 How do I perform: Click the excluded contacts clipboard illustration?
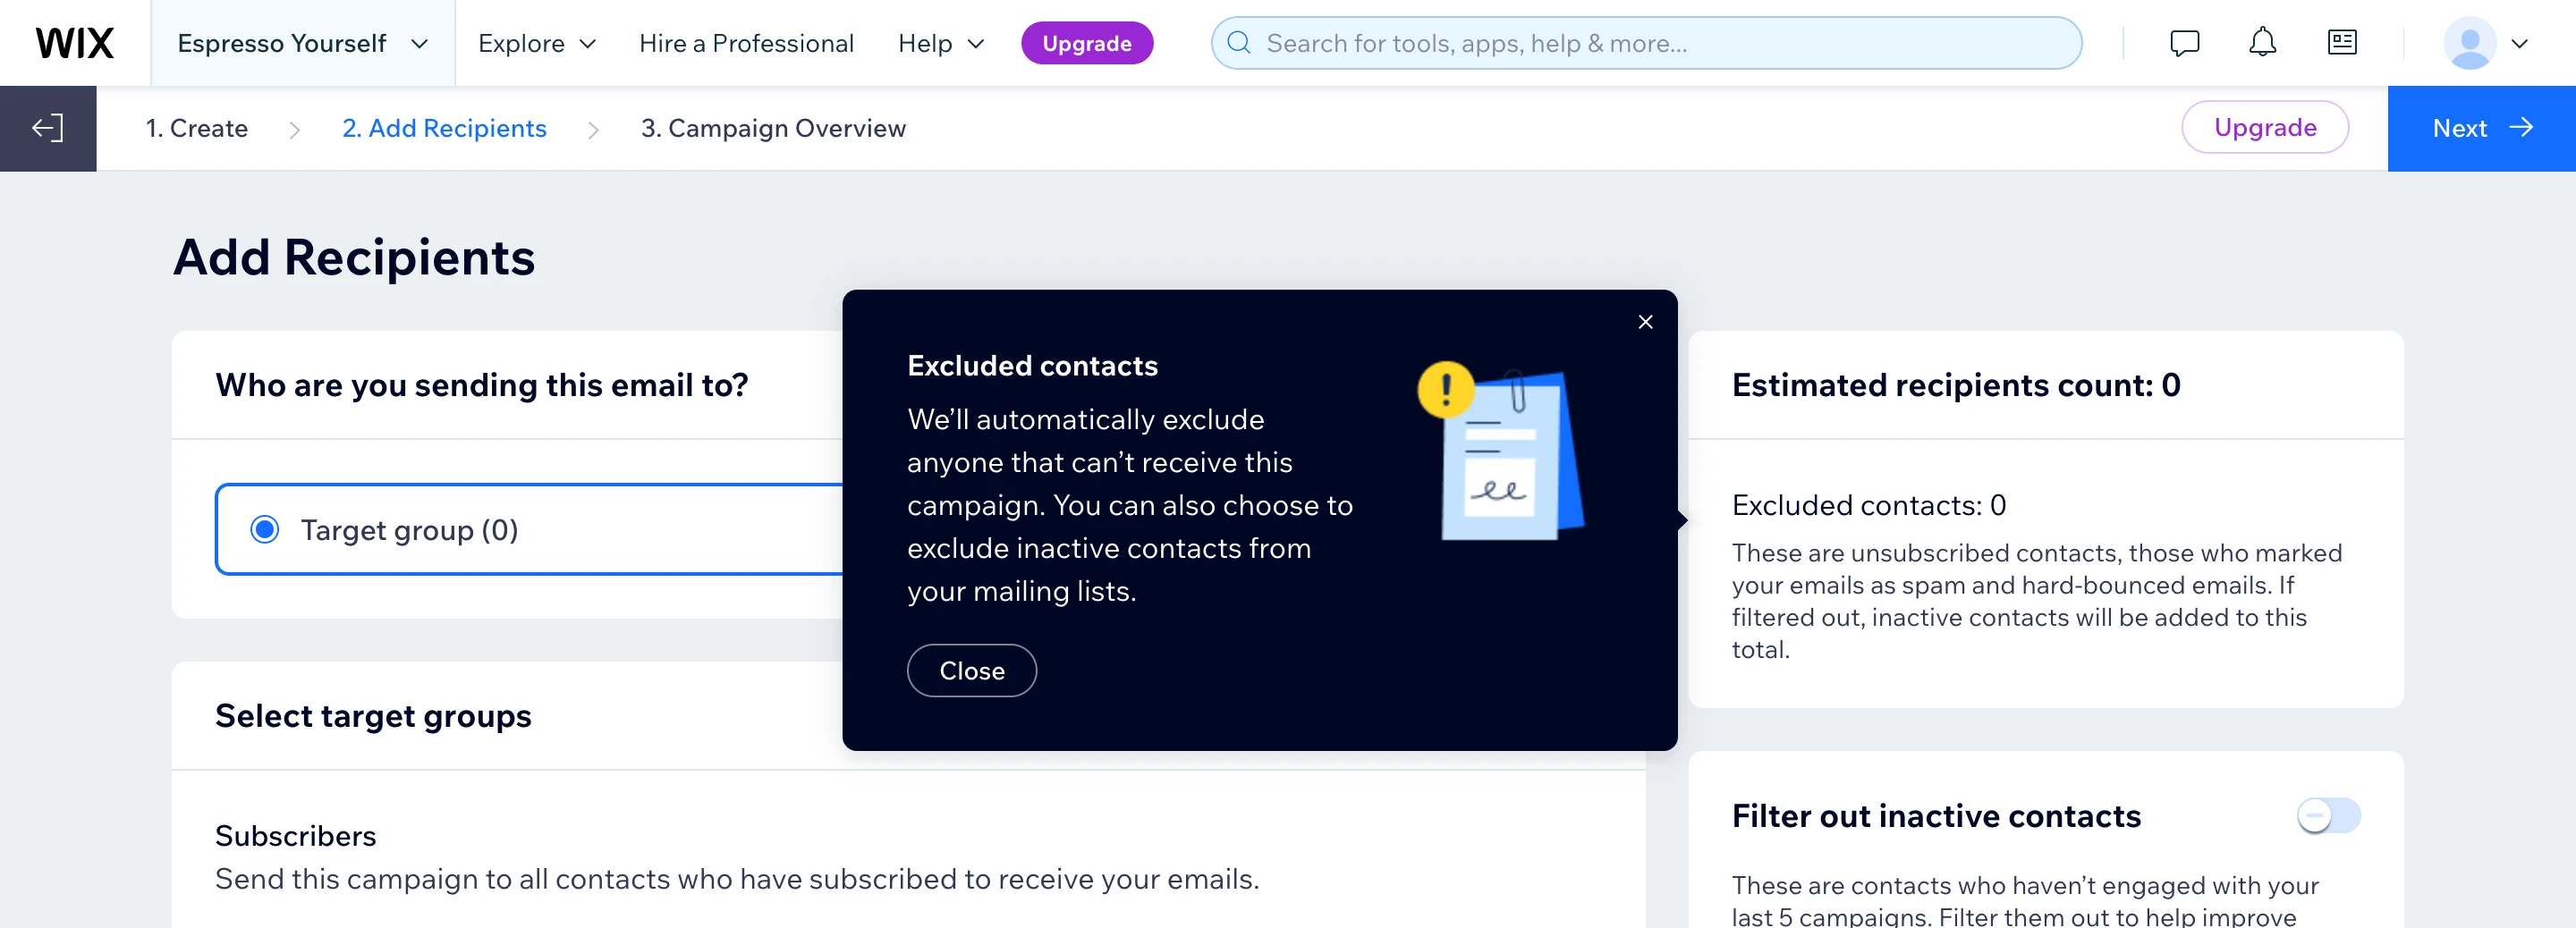(x=1503, y=453)
